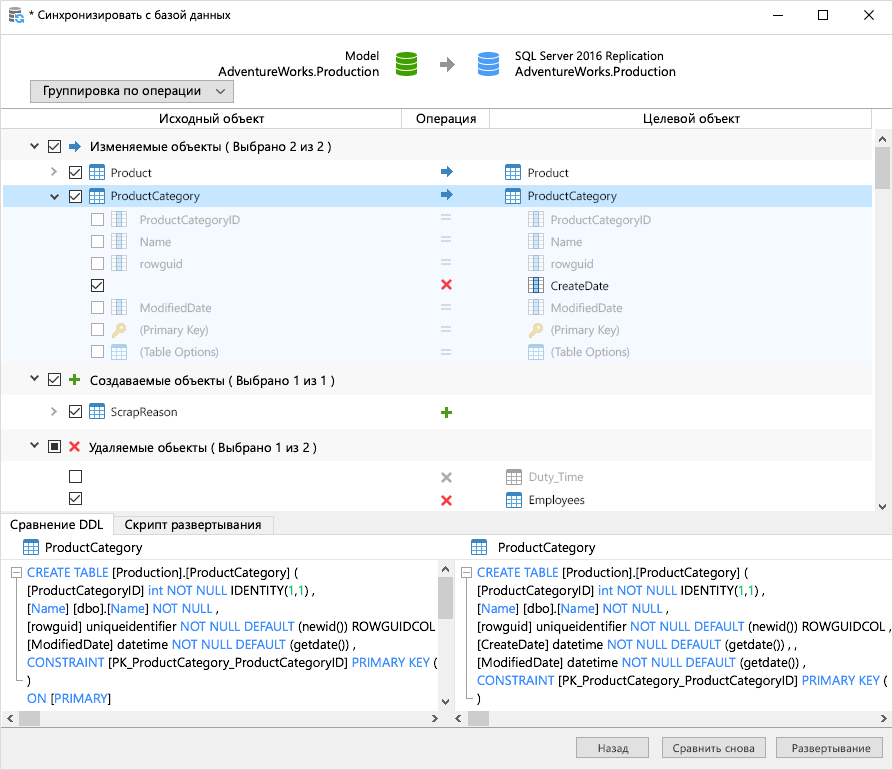Viewport: 893px width, 770px height.
Task: Click the red delete X for CreateDate
Action: [x=446, y=285]
